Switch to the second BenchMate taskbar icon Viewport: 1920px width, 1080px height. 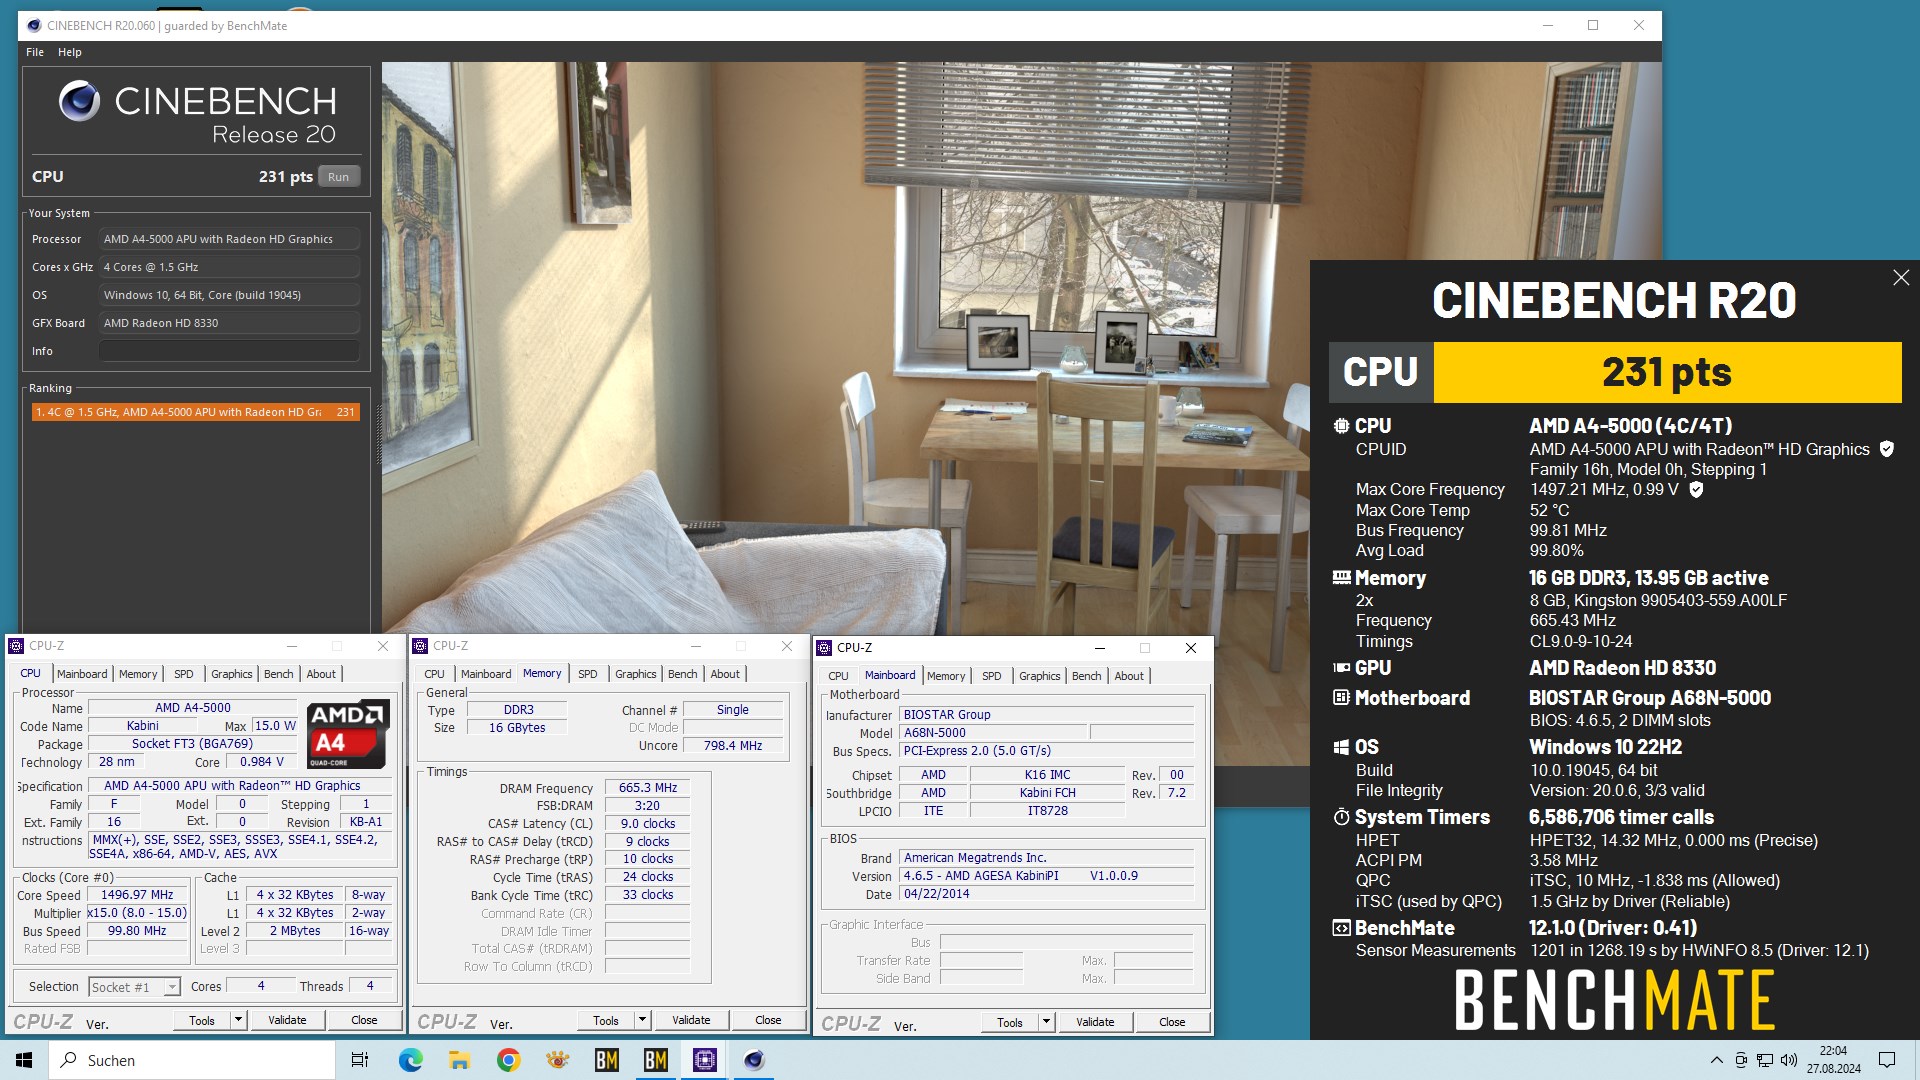pos(656,1060)
